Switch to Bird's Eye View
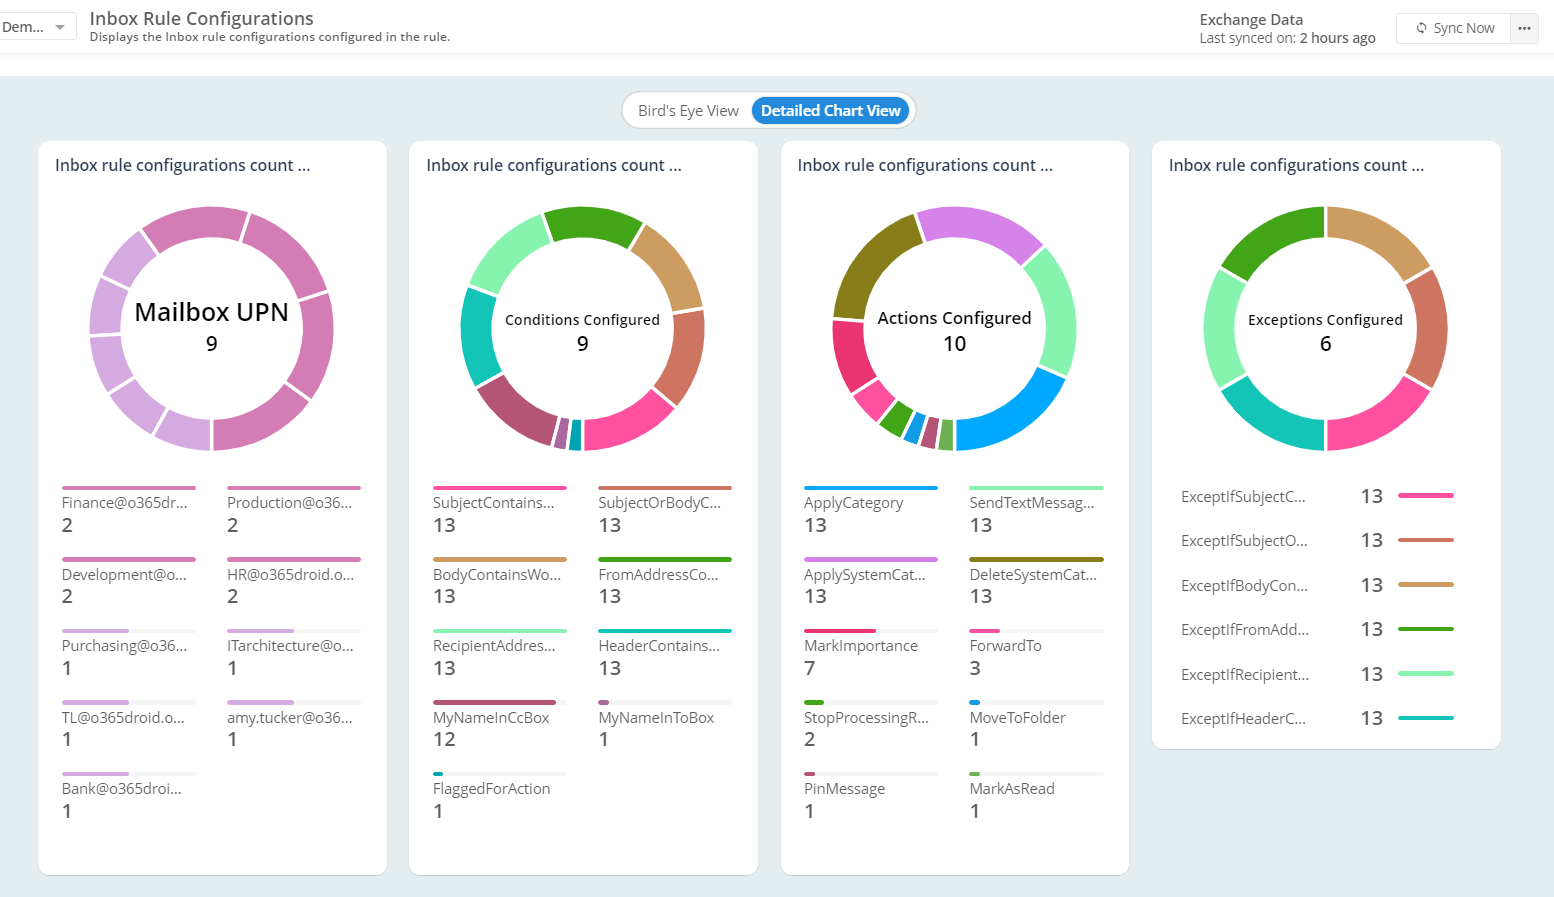The image size is (1554, 897). [688, 111]
